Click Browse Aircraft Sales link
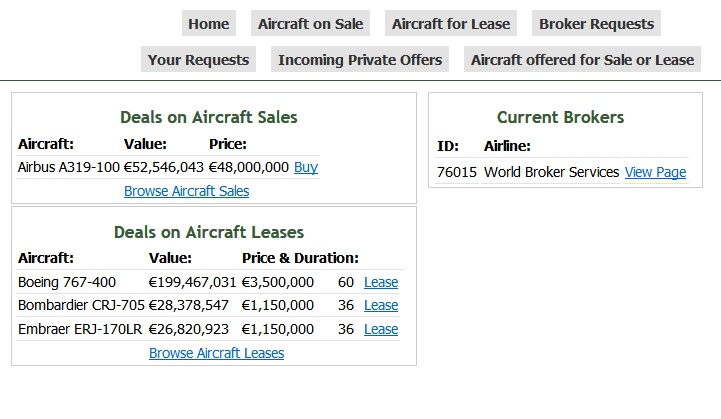Screen dimensions: 721x419 [187, 191]
